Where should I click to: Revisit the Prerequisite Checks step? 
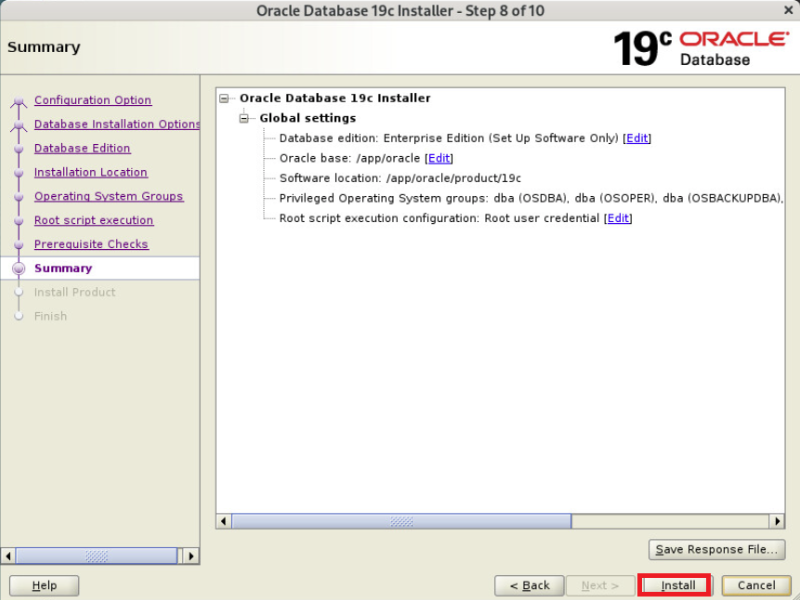tap(91, 244)
